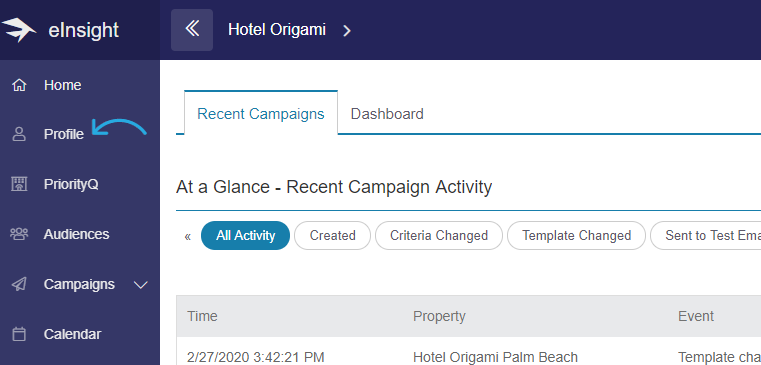Click the Audiences group icon
The height and width of the screenshot is (365, 761).
pos(19,234)
